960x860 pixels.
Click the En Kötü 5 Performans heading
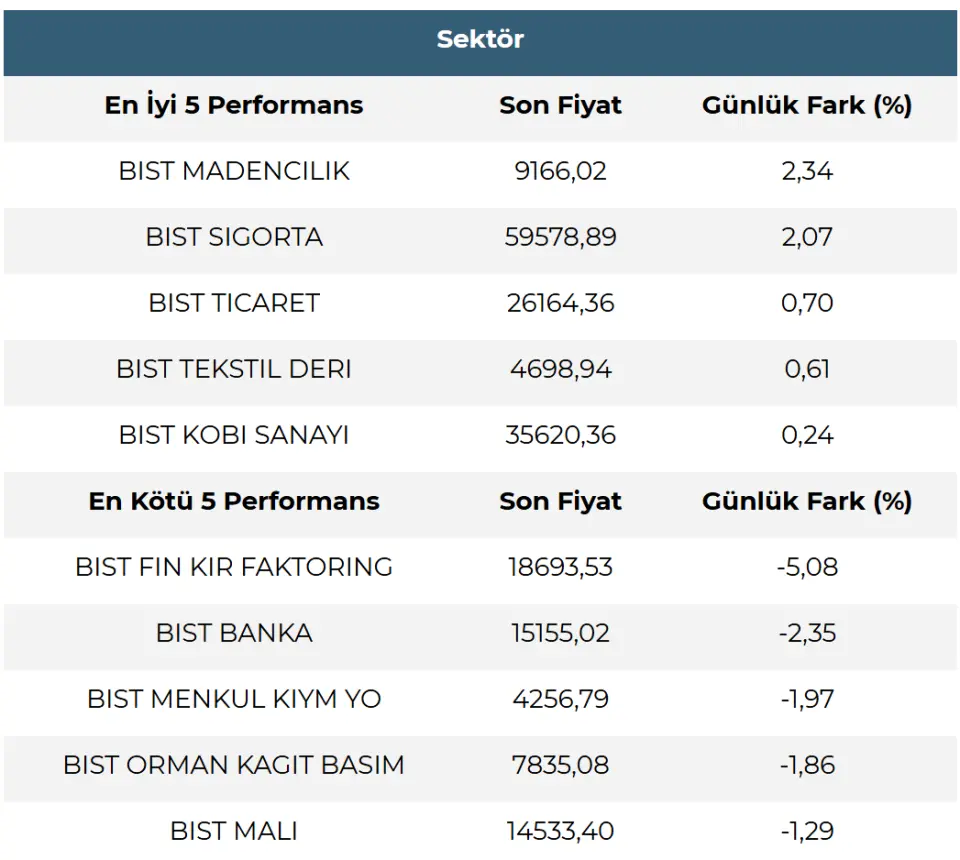coord(234,501)
